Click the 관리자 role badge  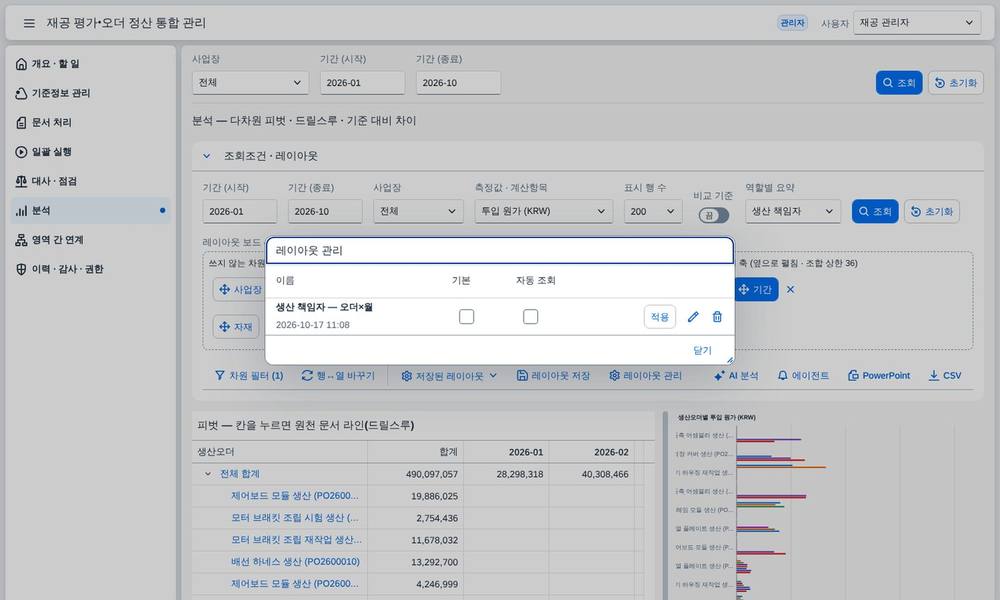pos(793,23)
